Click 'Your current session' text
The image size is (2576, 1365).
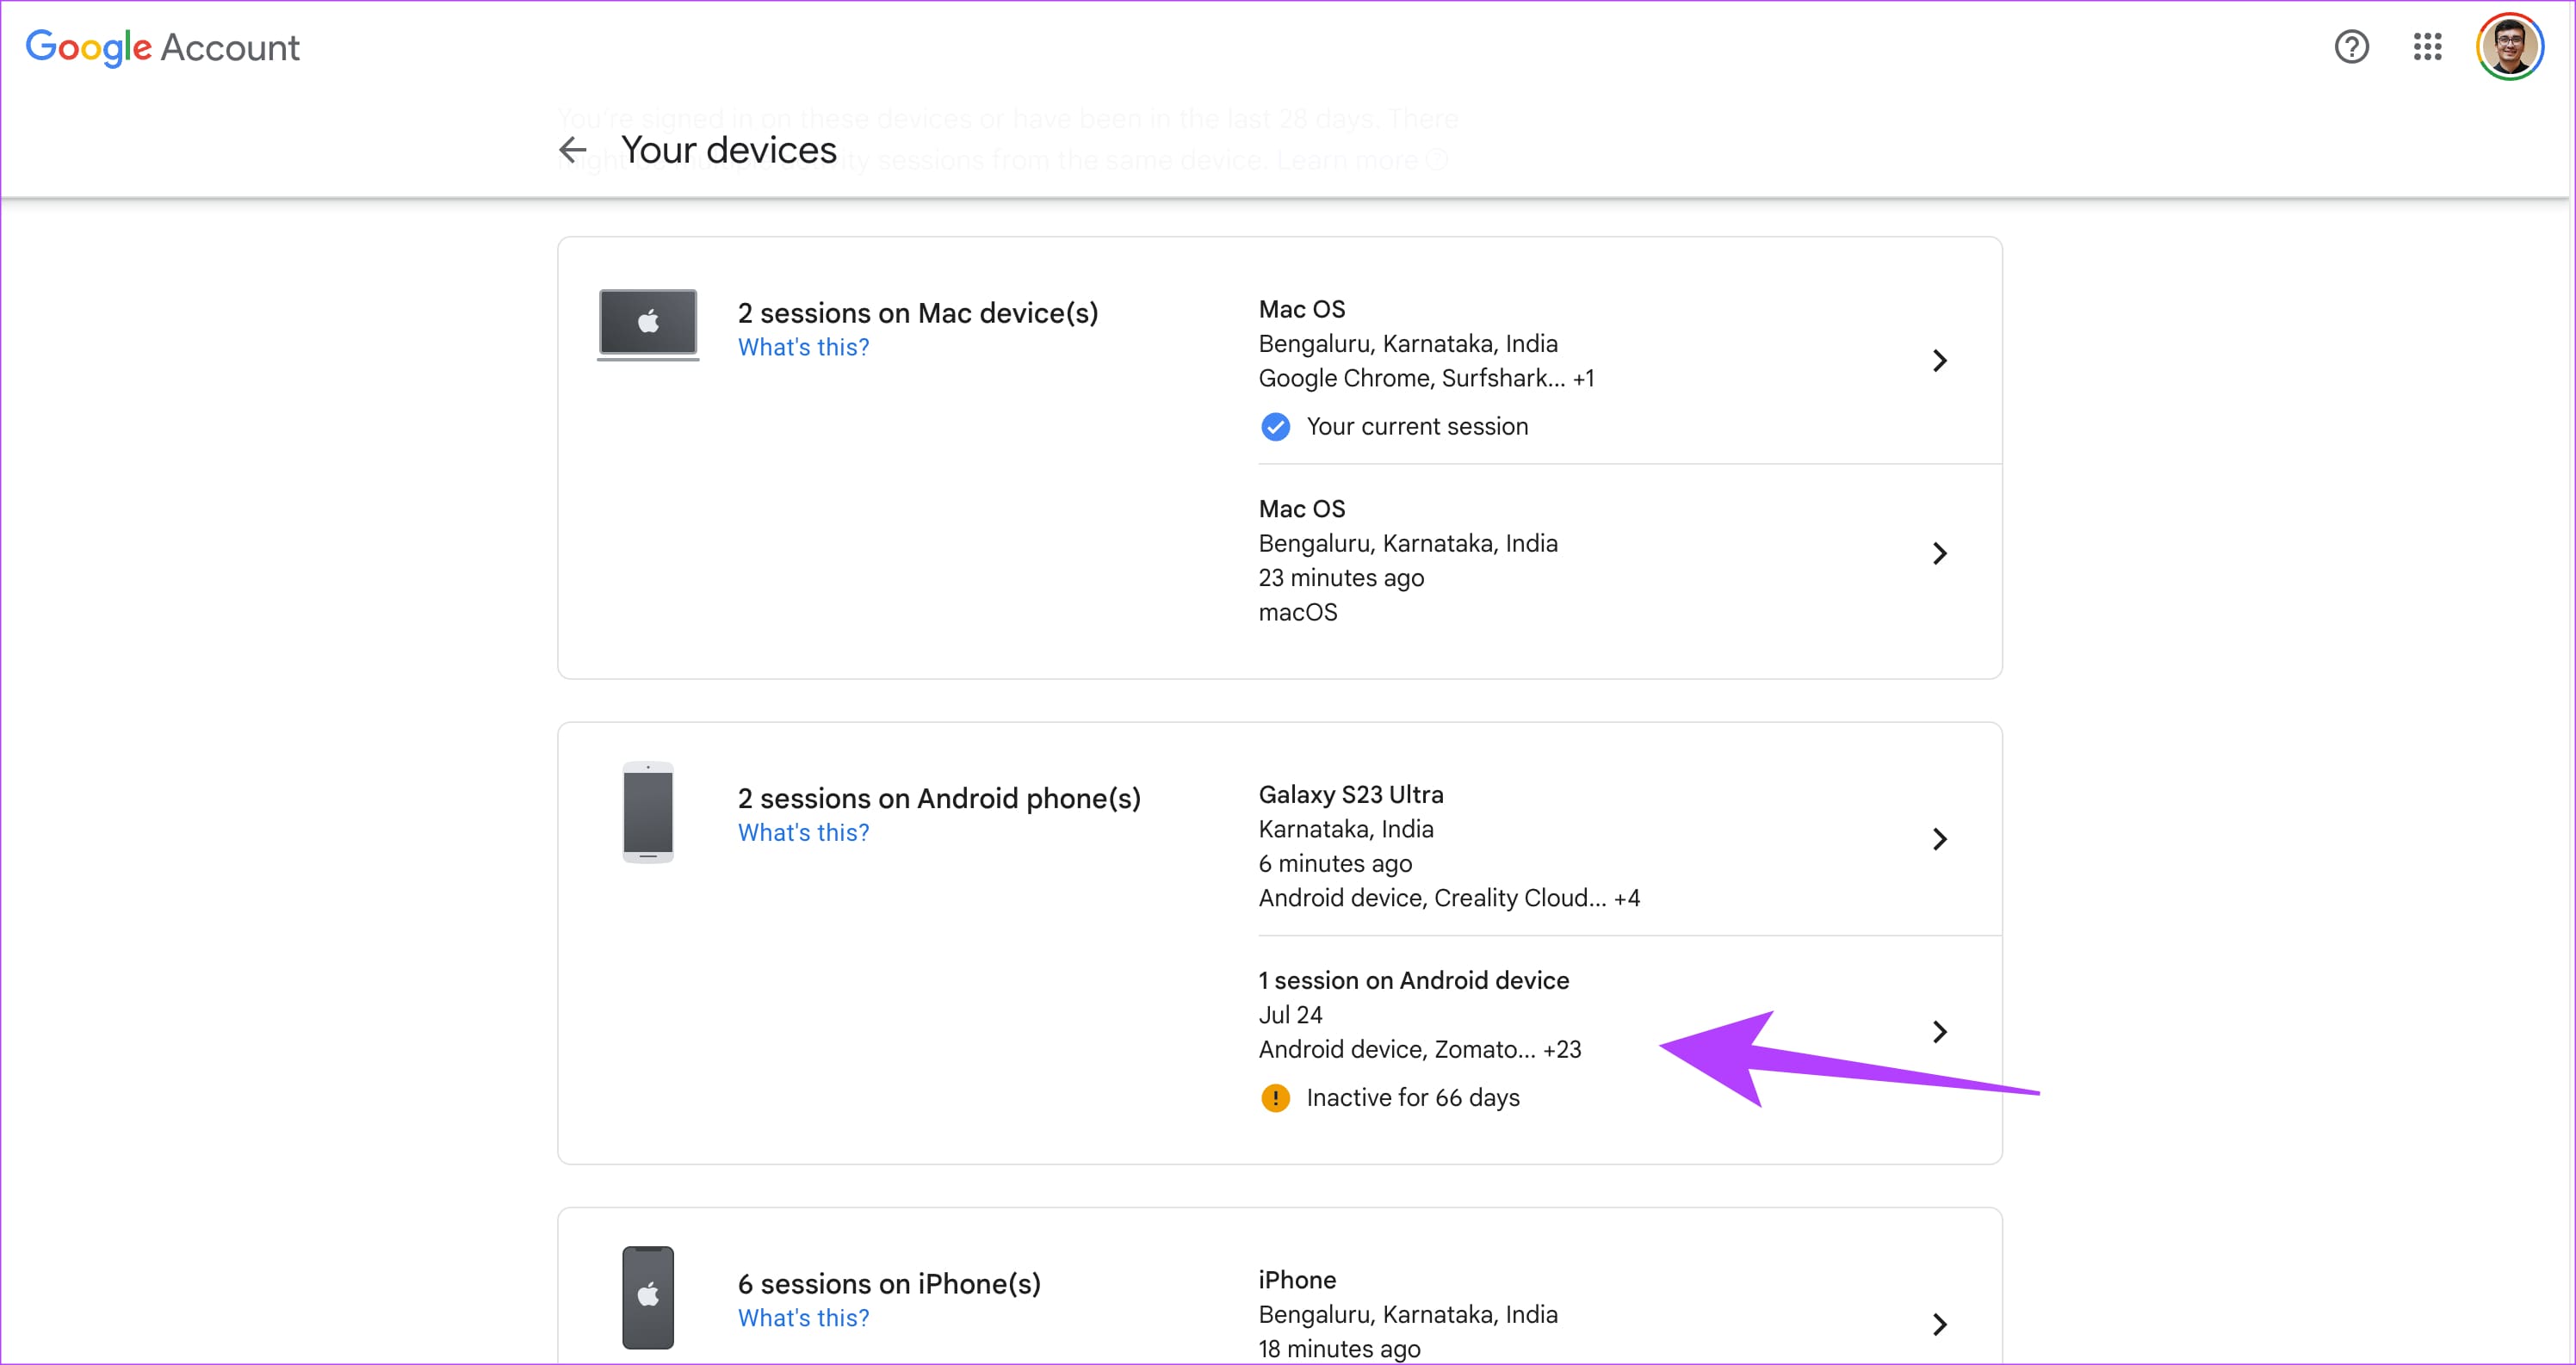(1417, 427)
